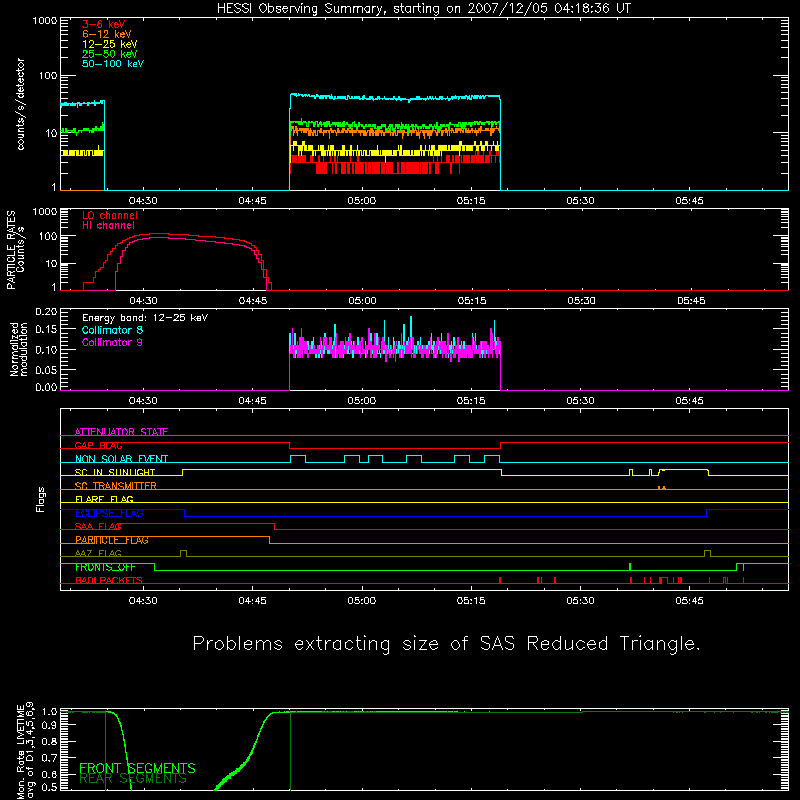Click the Normalized modulation axis label
The width and height of the screenshot is (800, 800).
pos(19,349)
